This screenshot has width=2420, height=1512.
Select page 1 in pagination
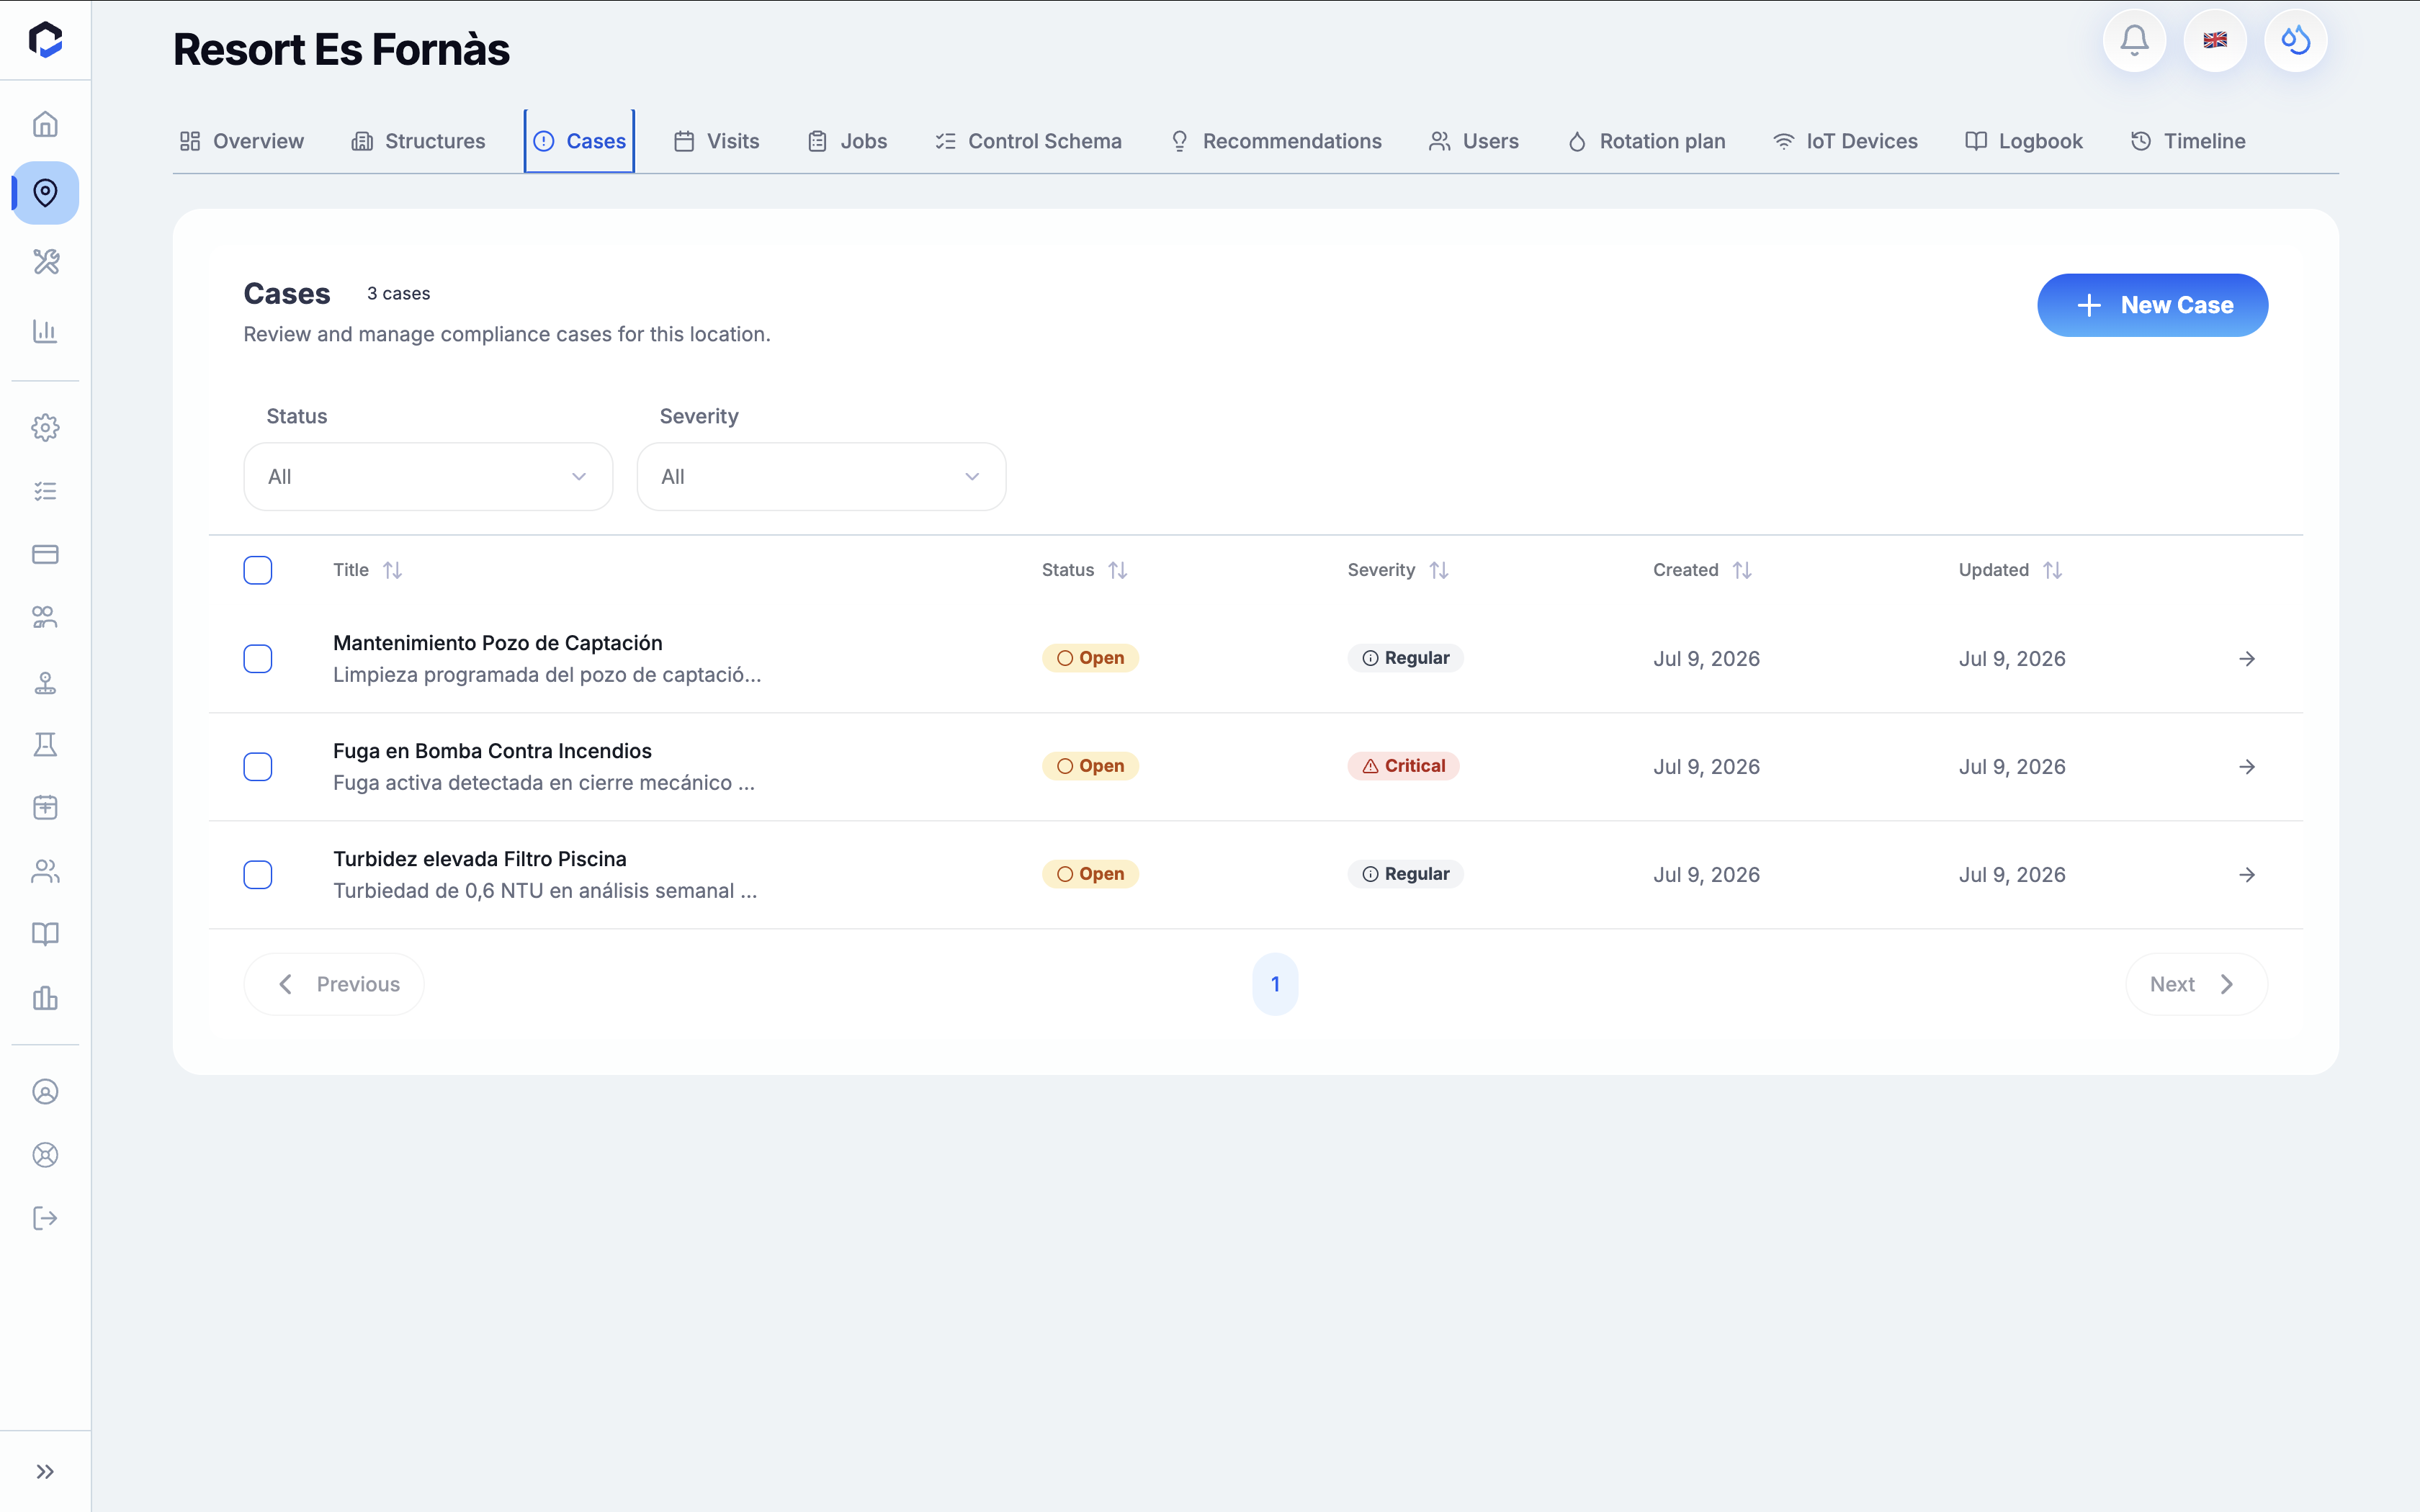1275,984
